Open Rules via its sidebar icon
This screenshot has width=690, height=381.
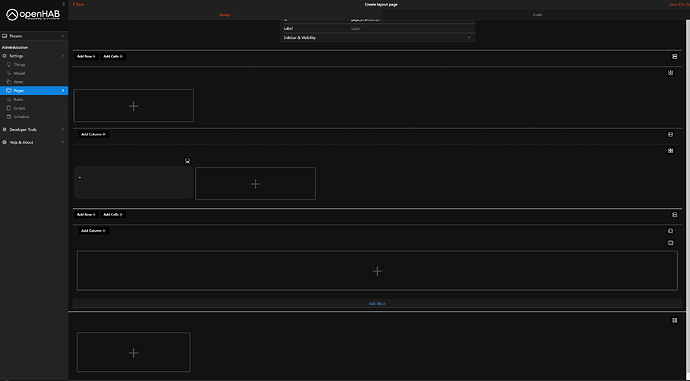point(9,99)
